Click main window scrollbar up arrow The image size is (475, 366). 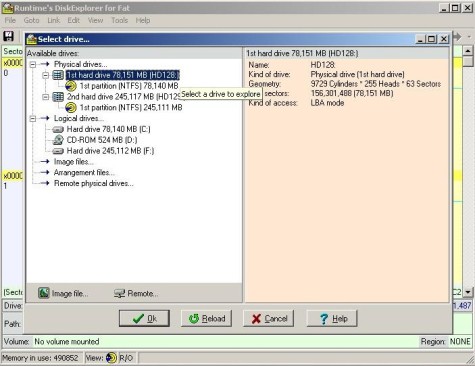point(468,51)
